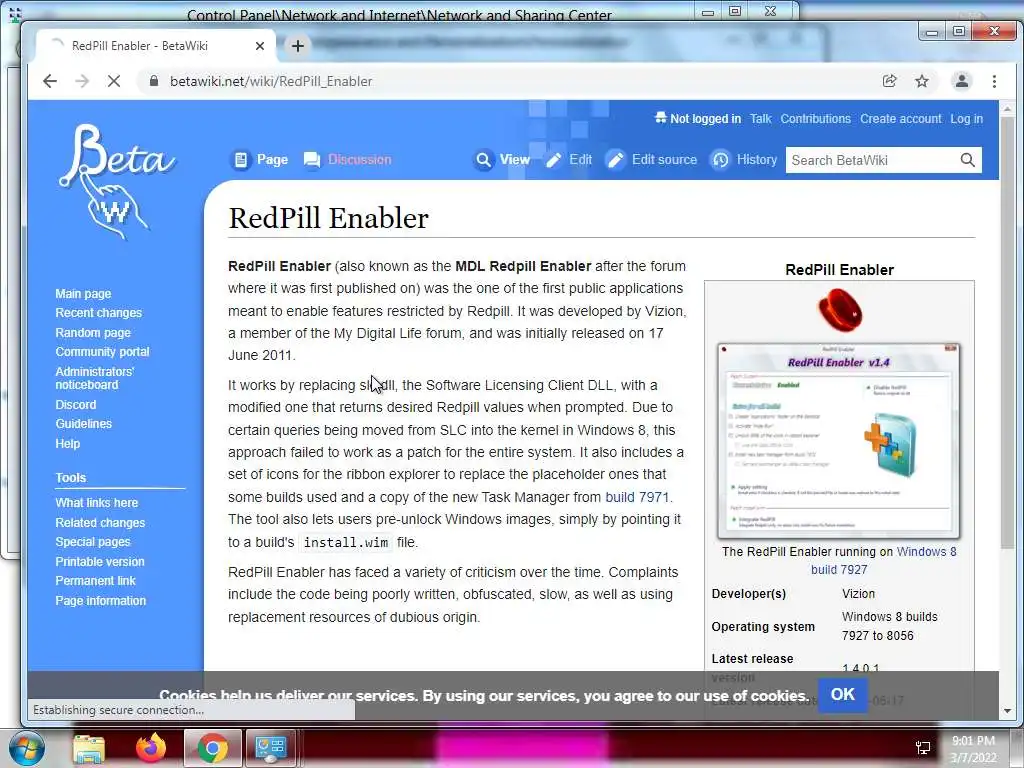Open the Page tab
This screenshot has width=1024, height=768.
(261, 159)
